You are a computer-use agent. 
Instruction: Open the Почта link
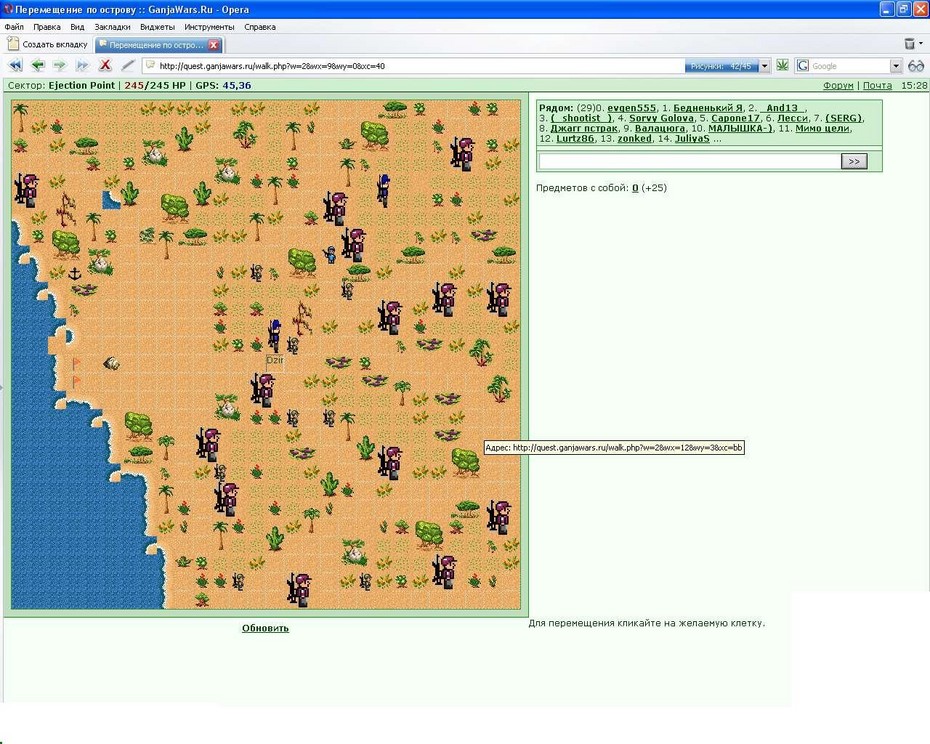[877, 85]
